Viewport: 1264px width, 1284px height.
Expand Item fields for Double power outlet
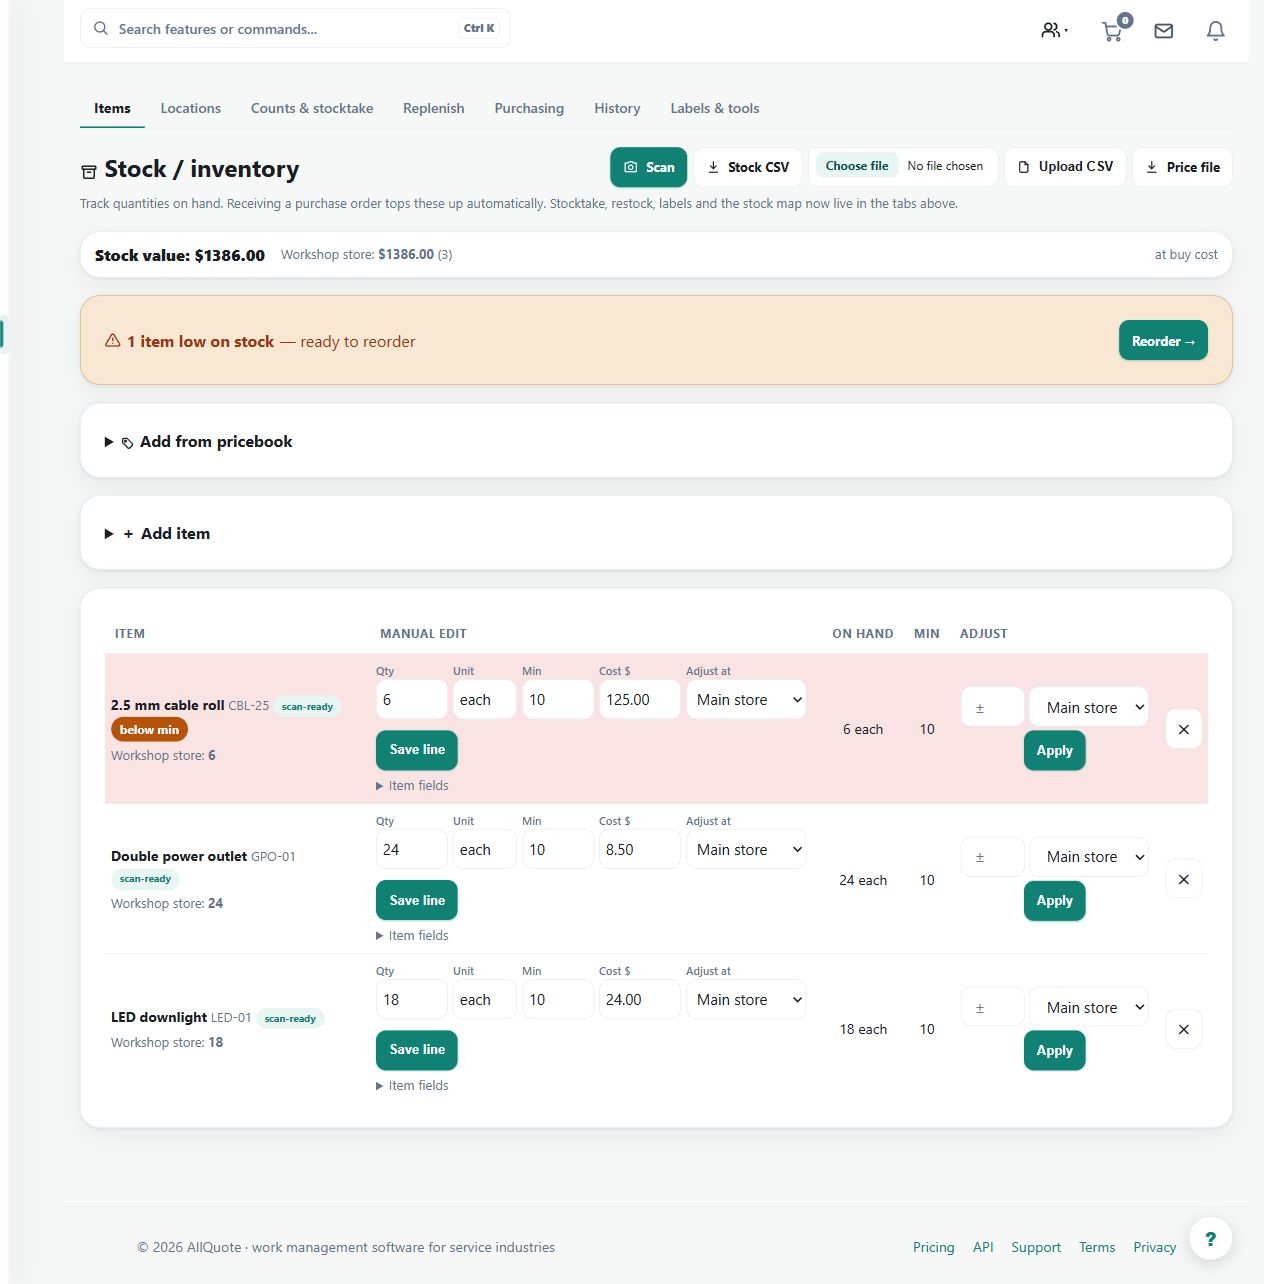coord(412,936)
